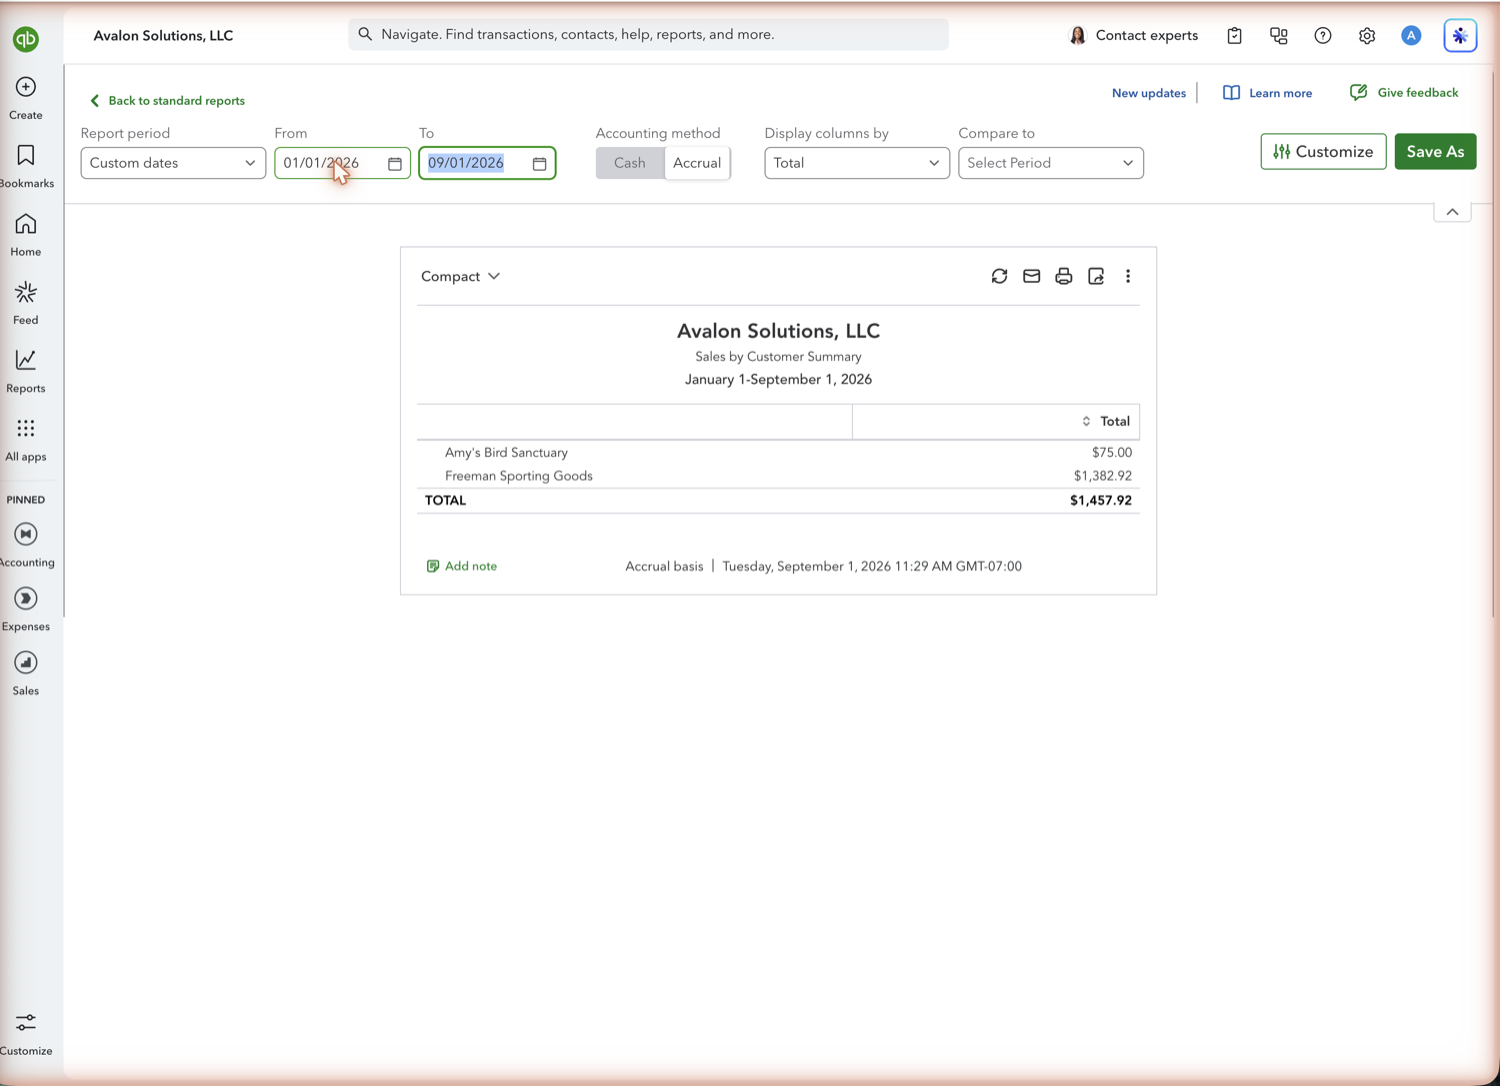This screenshot has height=1086, width=1500.
Task: Click Learn more link
Action: [x=1267, y=93]
